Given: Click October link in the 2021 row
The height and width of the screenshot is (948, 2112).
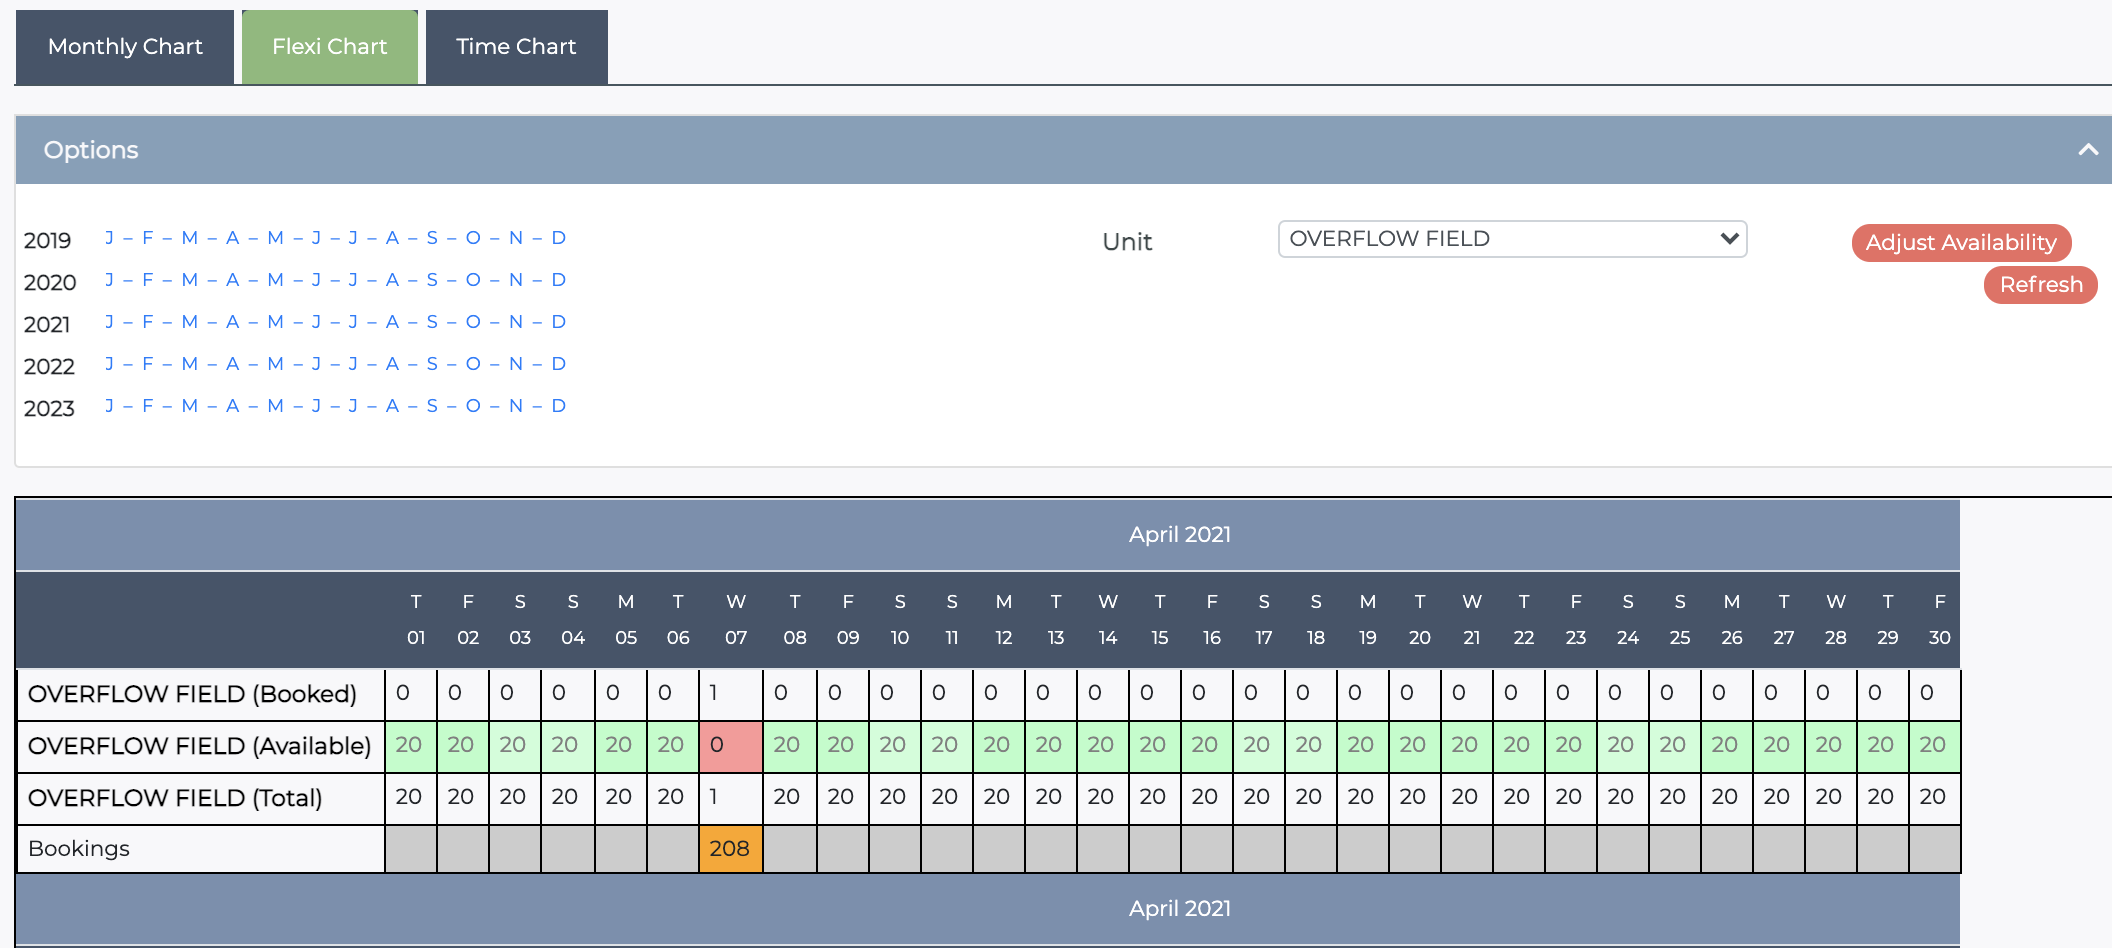Looking at the screenshot, I should coord(473,322).
